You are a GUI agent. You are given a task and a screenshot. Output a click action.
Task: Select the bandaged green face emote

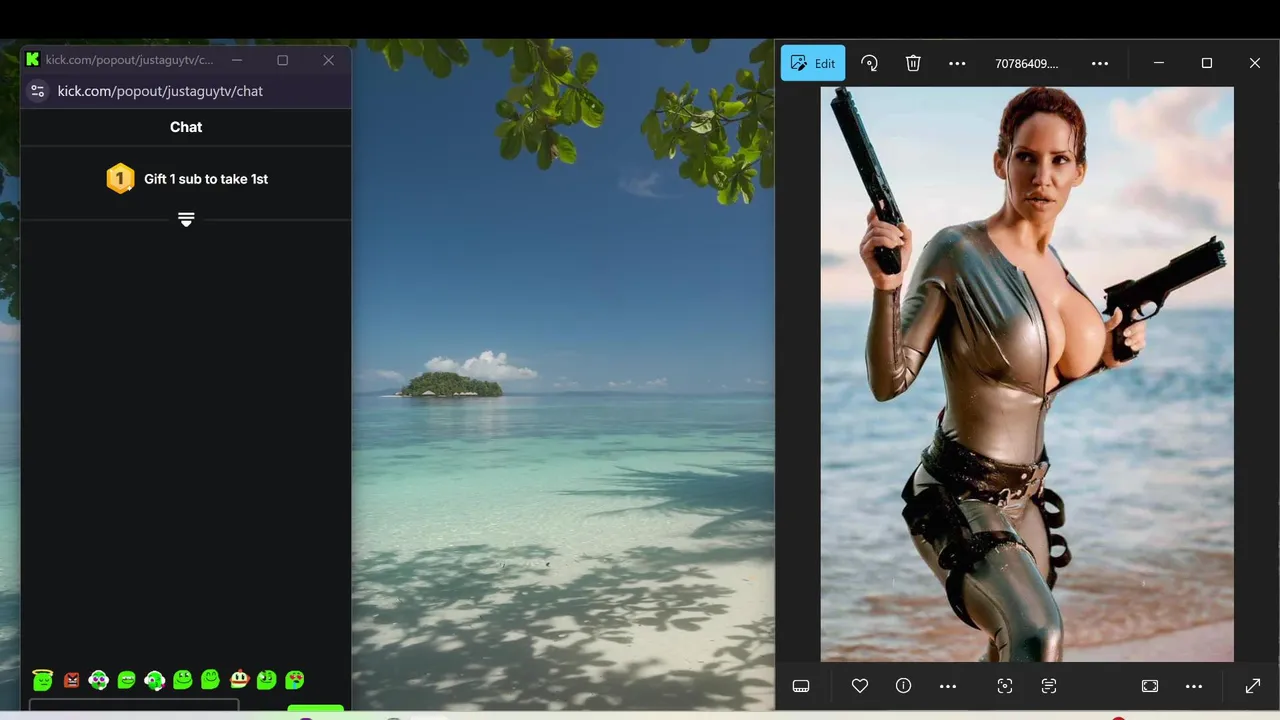[x=266, y=680]
